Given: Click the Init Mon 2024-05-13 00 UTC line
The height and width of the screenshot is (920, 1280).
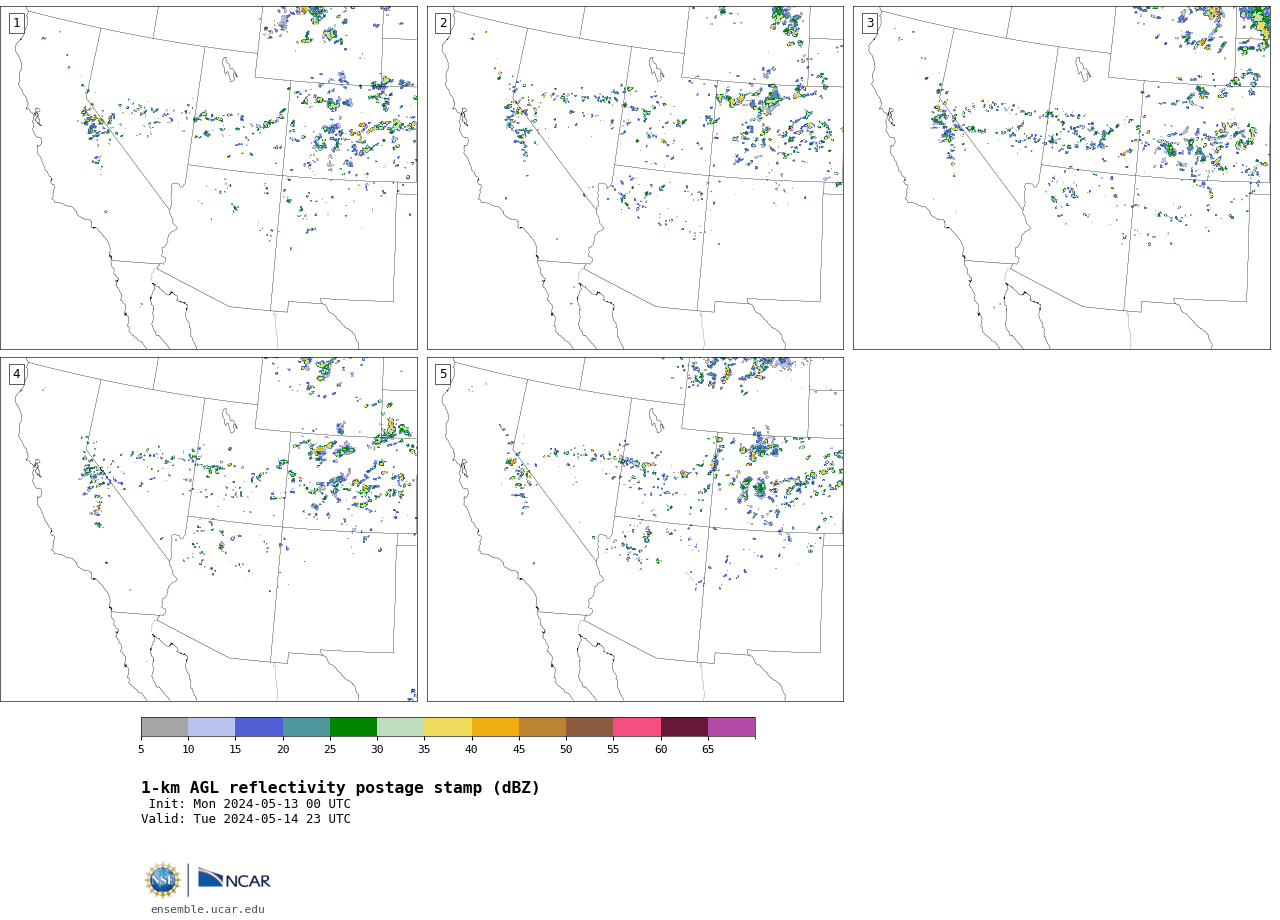Looking at the screenshot, I should click(x=250, y=804).
